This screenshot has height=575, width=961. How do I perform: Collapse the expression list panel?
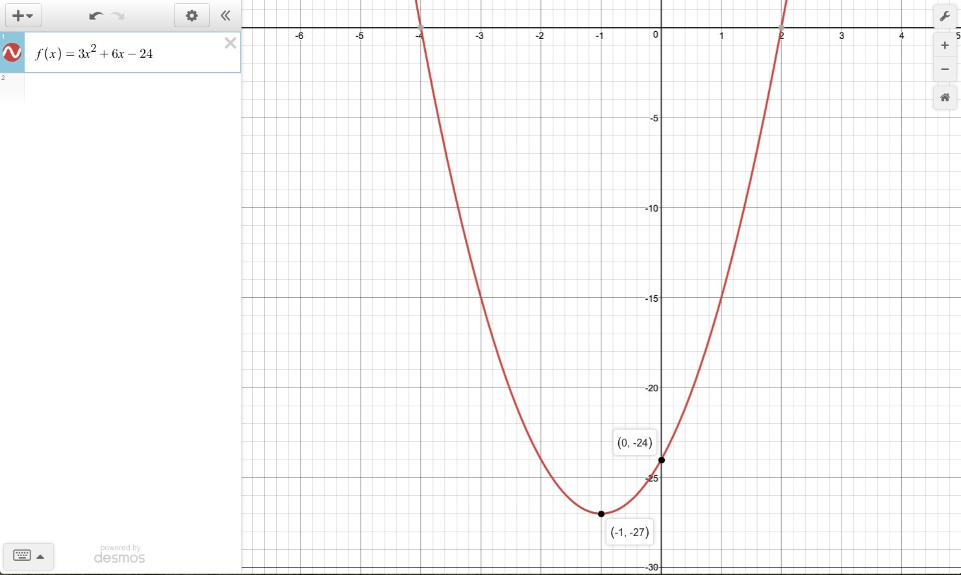click(x=225, y=16)
